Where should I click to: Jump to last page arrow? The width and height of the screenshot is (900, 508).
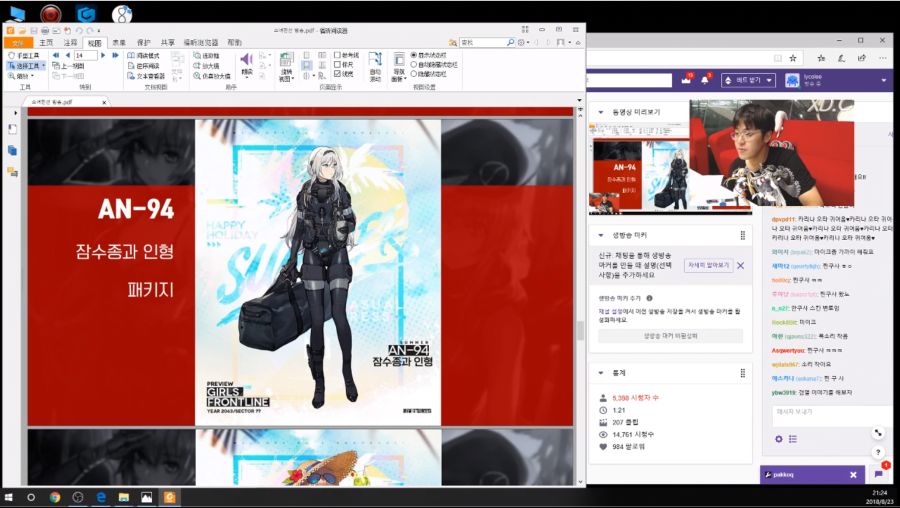tap(115, 56)
